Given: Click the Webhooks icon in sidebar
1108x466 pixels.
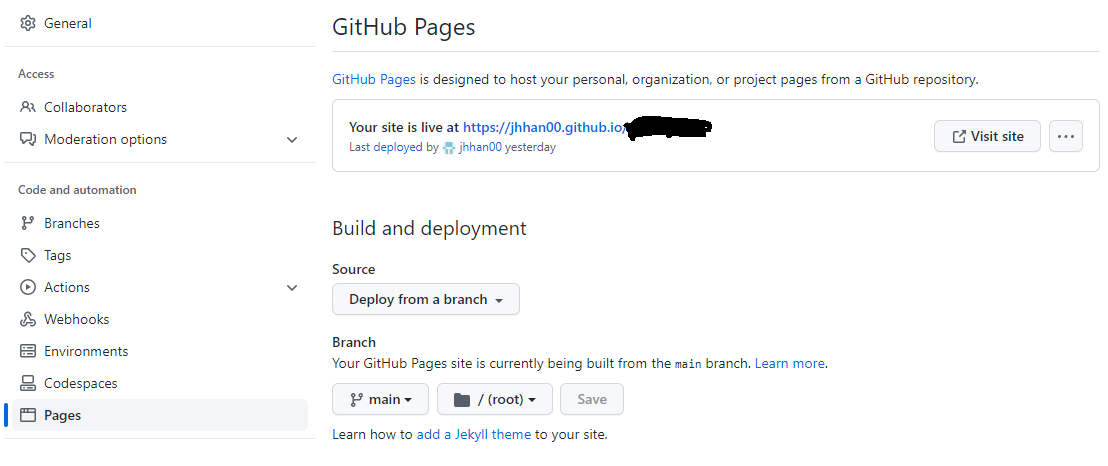Looking at the screenshot, I should tap(28, 320).
